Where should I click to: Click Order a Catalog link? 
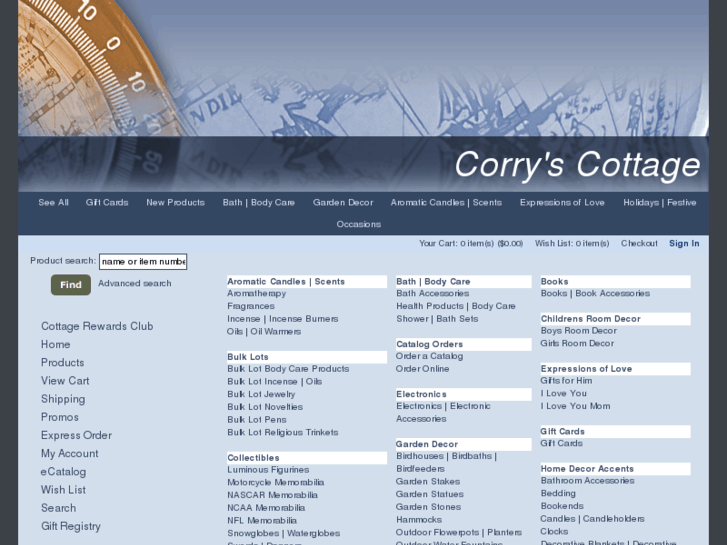pyautogui.click(x=429, y=356)
